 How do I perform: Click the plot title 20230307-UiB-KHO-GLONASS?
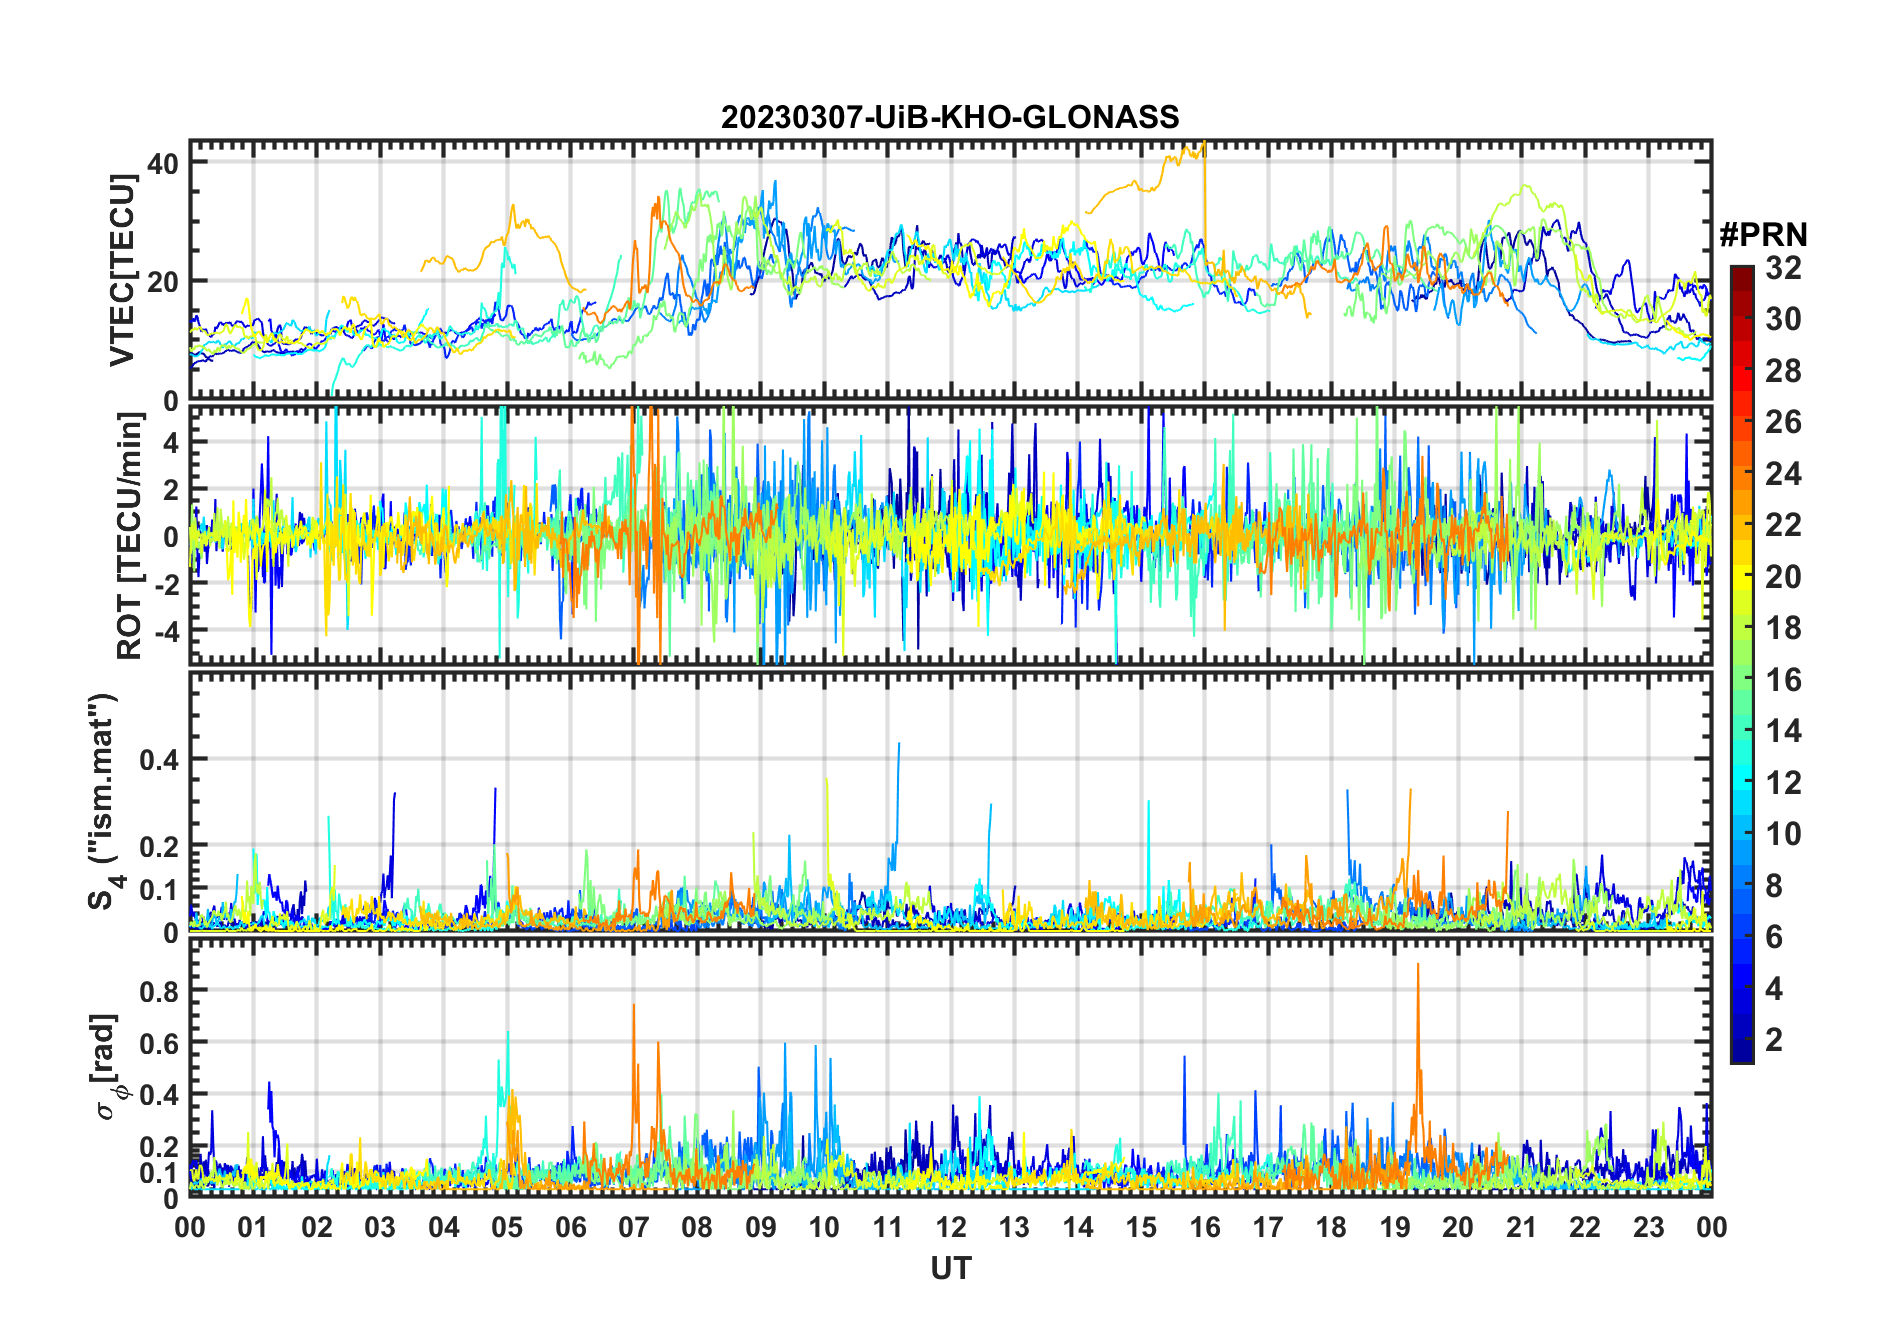[950, 118]
